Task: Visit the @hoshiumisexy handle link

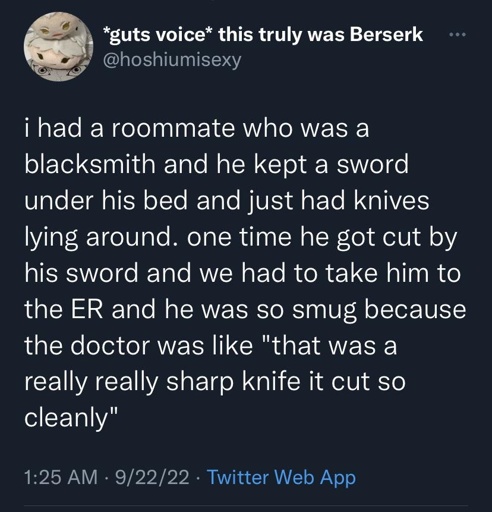Action: tap(172, 60)
